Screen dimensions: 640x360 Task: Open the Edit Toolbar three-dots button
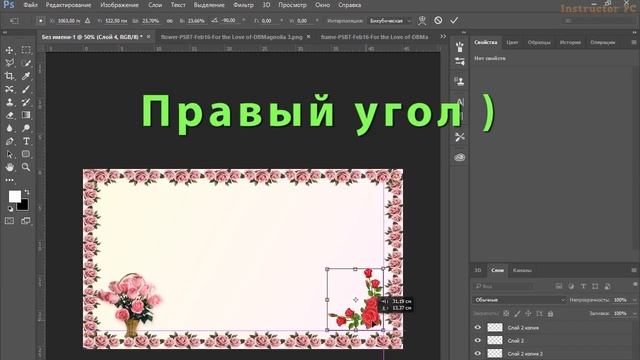pos(9,180)
